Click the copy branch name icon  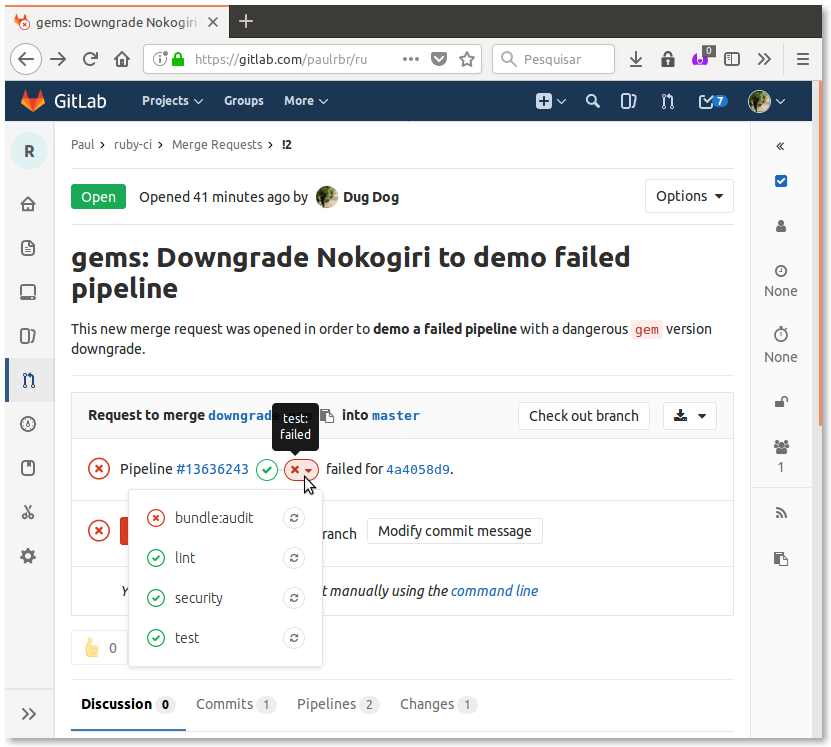coord(327,416)
